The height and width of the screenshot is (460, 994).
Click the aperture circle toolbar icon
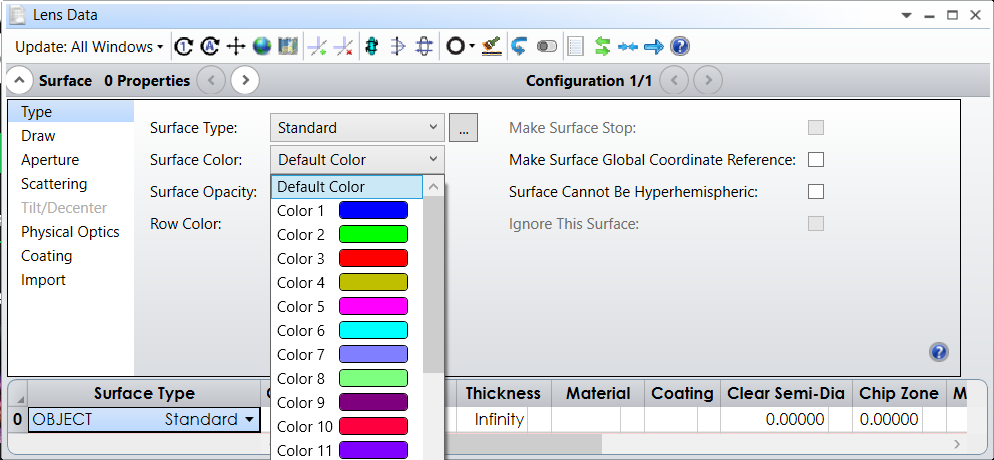pyautogui.click(x=456, y=46)
